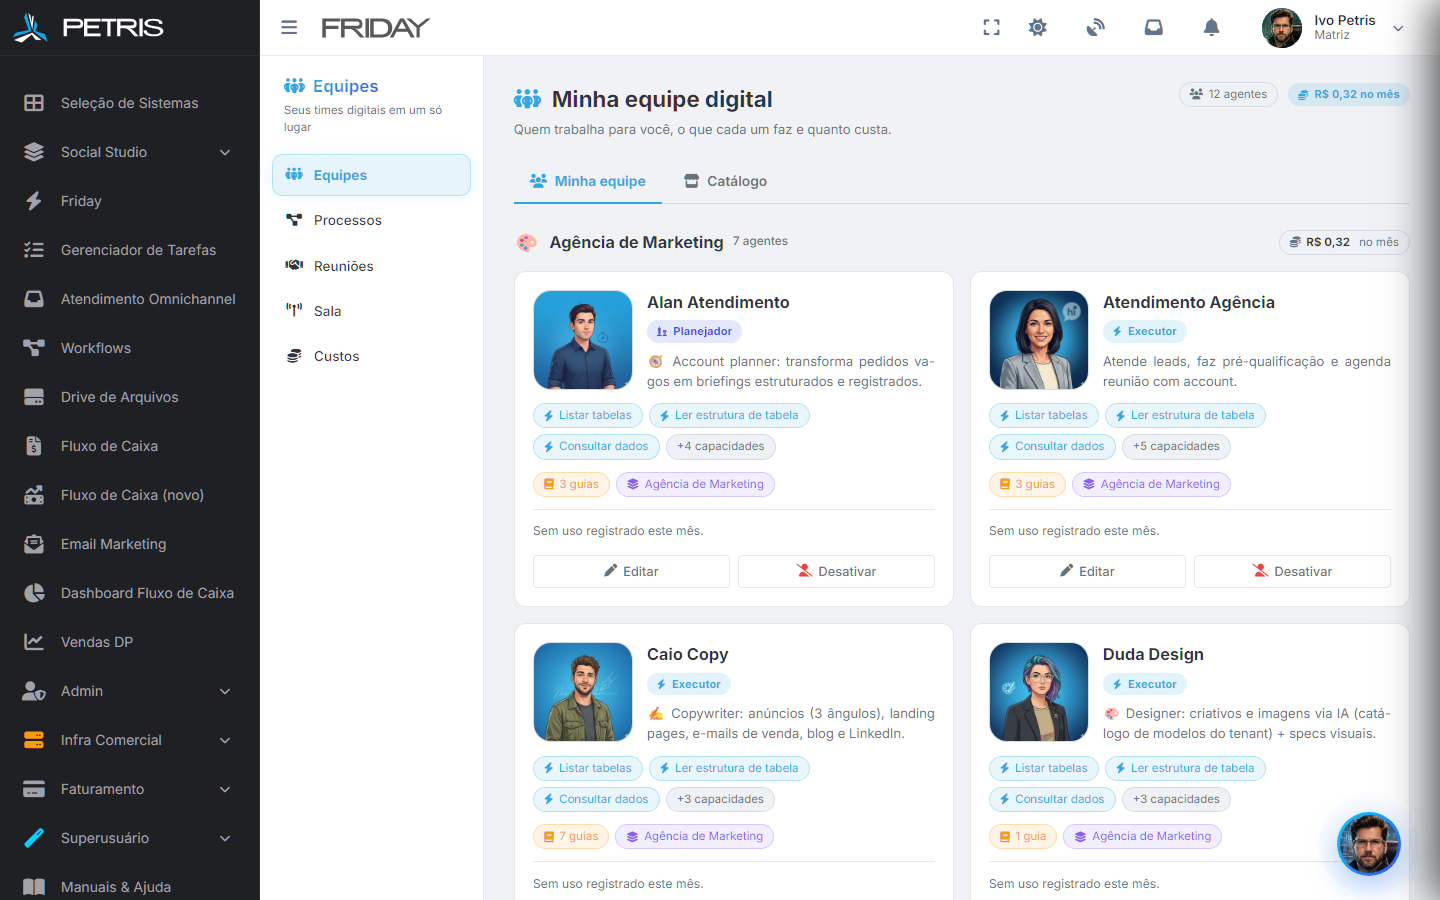Click the Workflows diagram icon in sidebar
This screenshot has width=1440, height=900.
pyautogui.click(x=34, y=348)
